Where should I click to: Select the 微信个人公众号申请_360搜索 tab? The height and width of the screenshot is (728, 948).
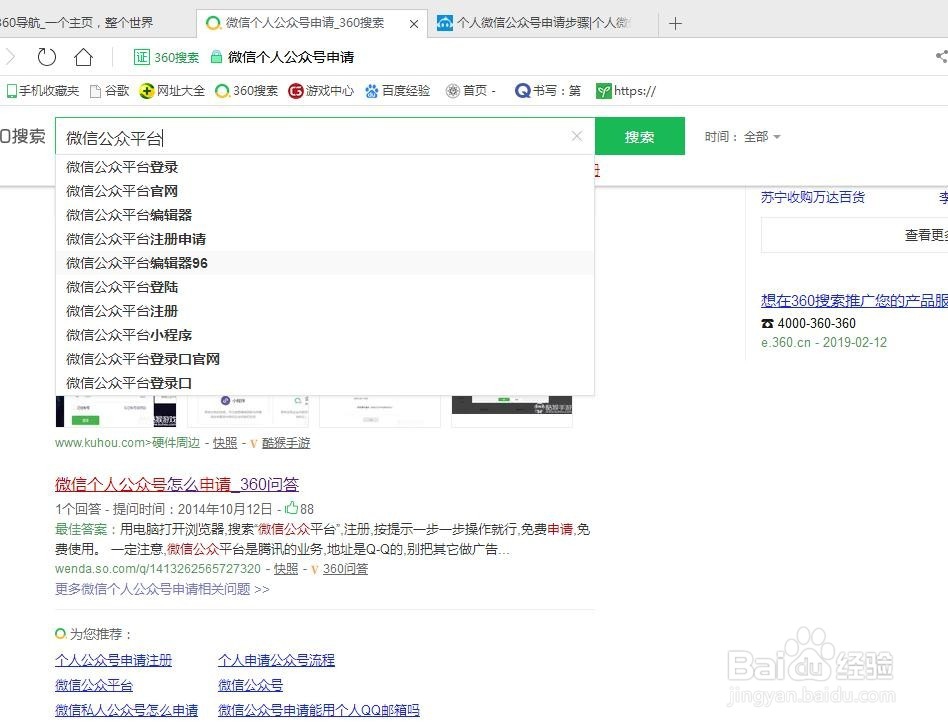point(312,23)
